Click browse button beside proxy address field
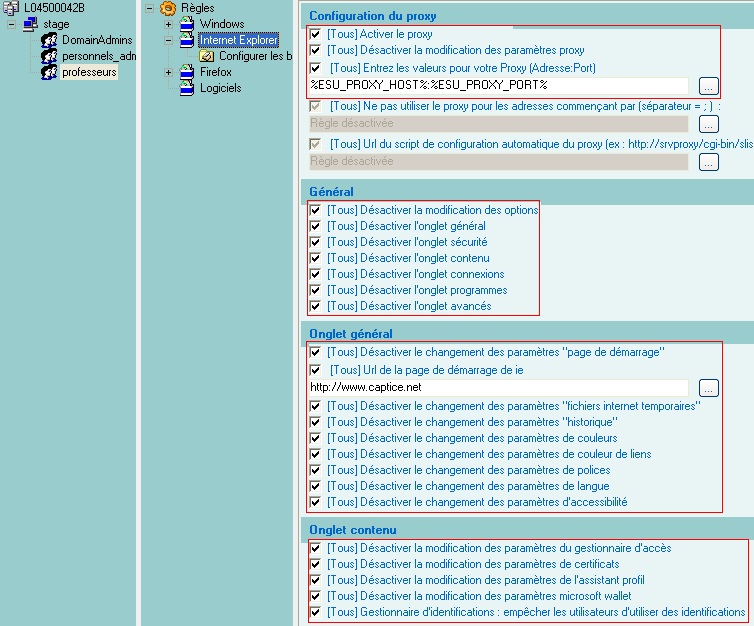Viewport: 754px width, 626px height. (708, 85)
